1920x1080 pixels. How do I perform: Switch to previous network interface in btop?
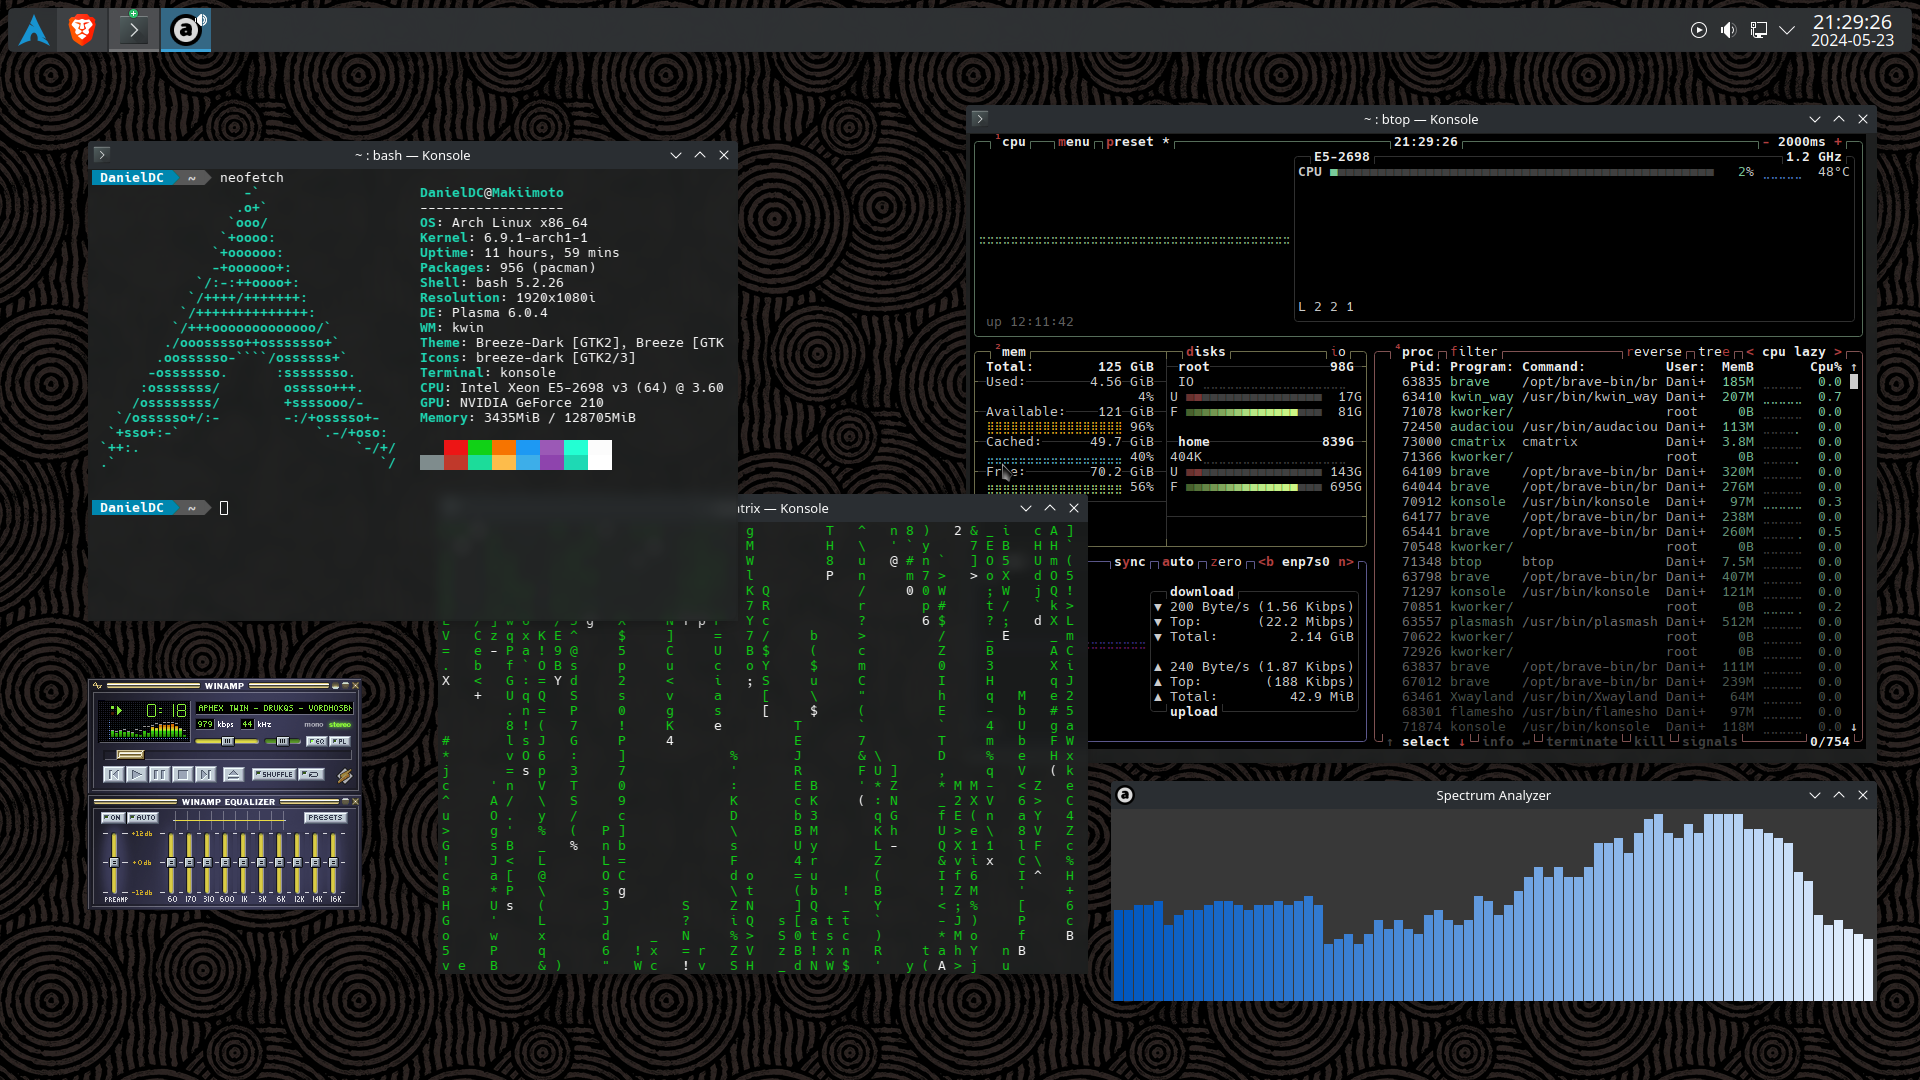click(1266, 562)
